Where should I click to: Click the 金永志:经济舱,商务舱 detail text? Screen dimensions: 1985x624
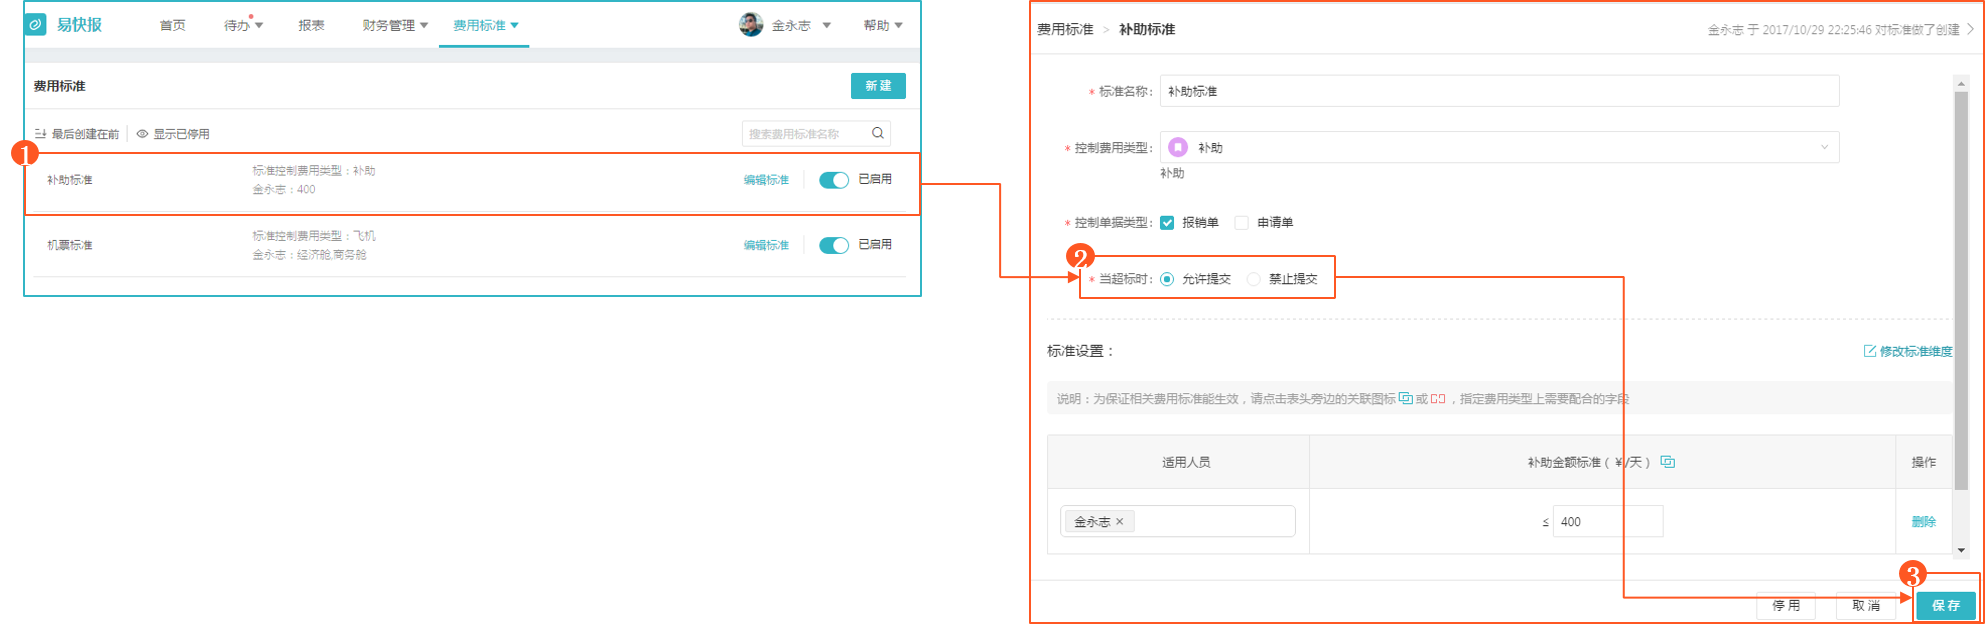pos(309,255)
